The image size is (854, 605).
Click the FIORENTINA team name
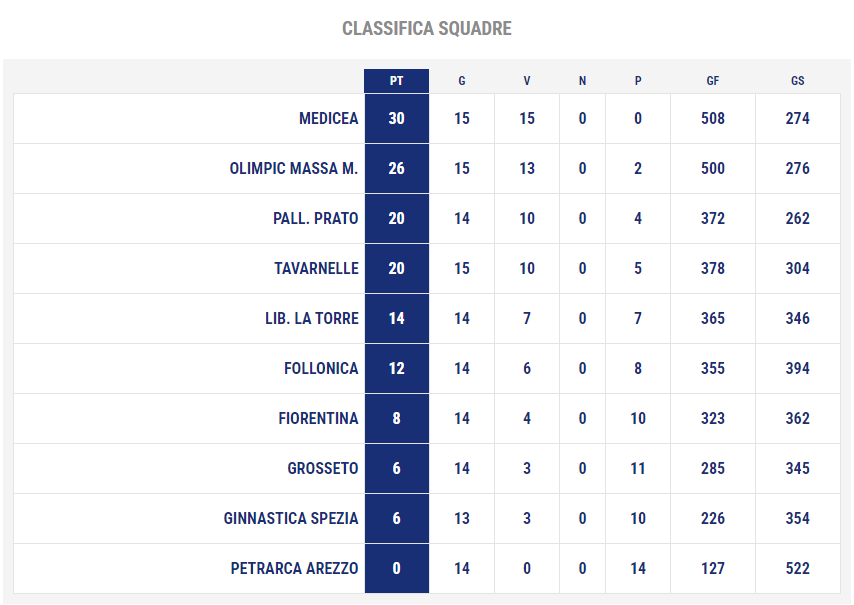click(x=319, y=418)
